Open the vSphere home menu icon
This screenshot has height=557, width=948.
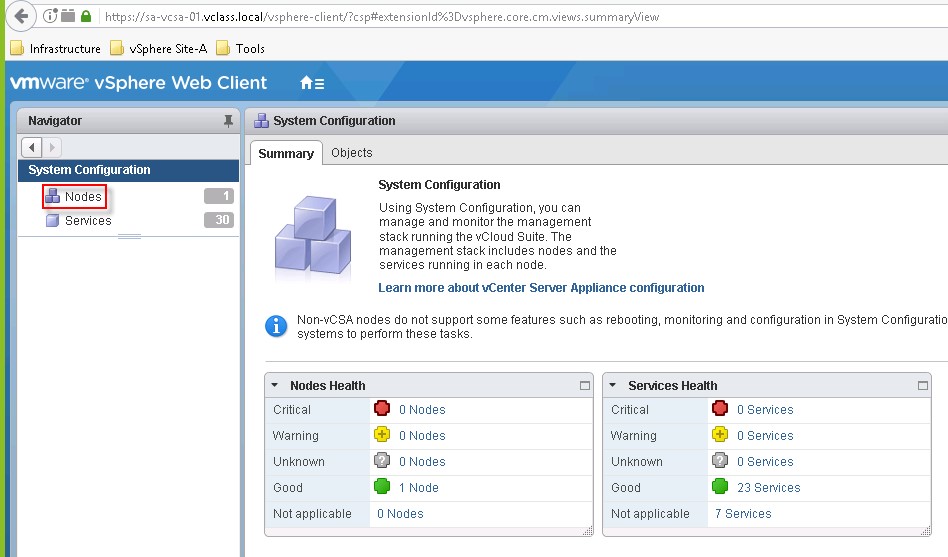312,83
